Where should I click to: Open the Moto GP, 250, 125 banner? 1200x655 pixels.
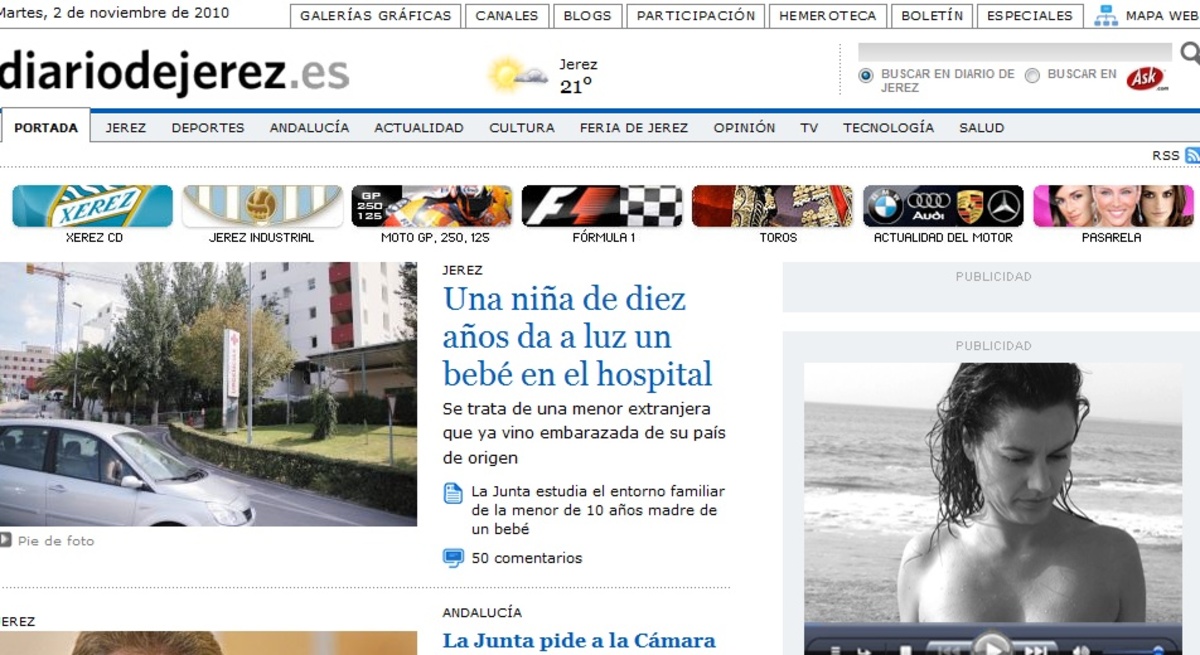(432, 206)
